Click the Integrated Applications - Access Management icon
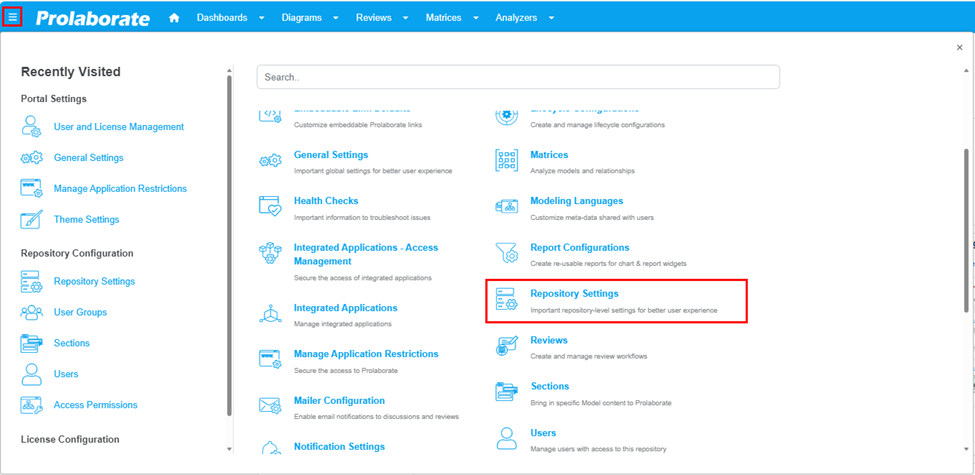The image size is (975, 475). point(270,252)
